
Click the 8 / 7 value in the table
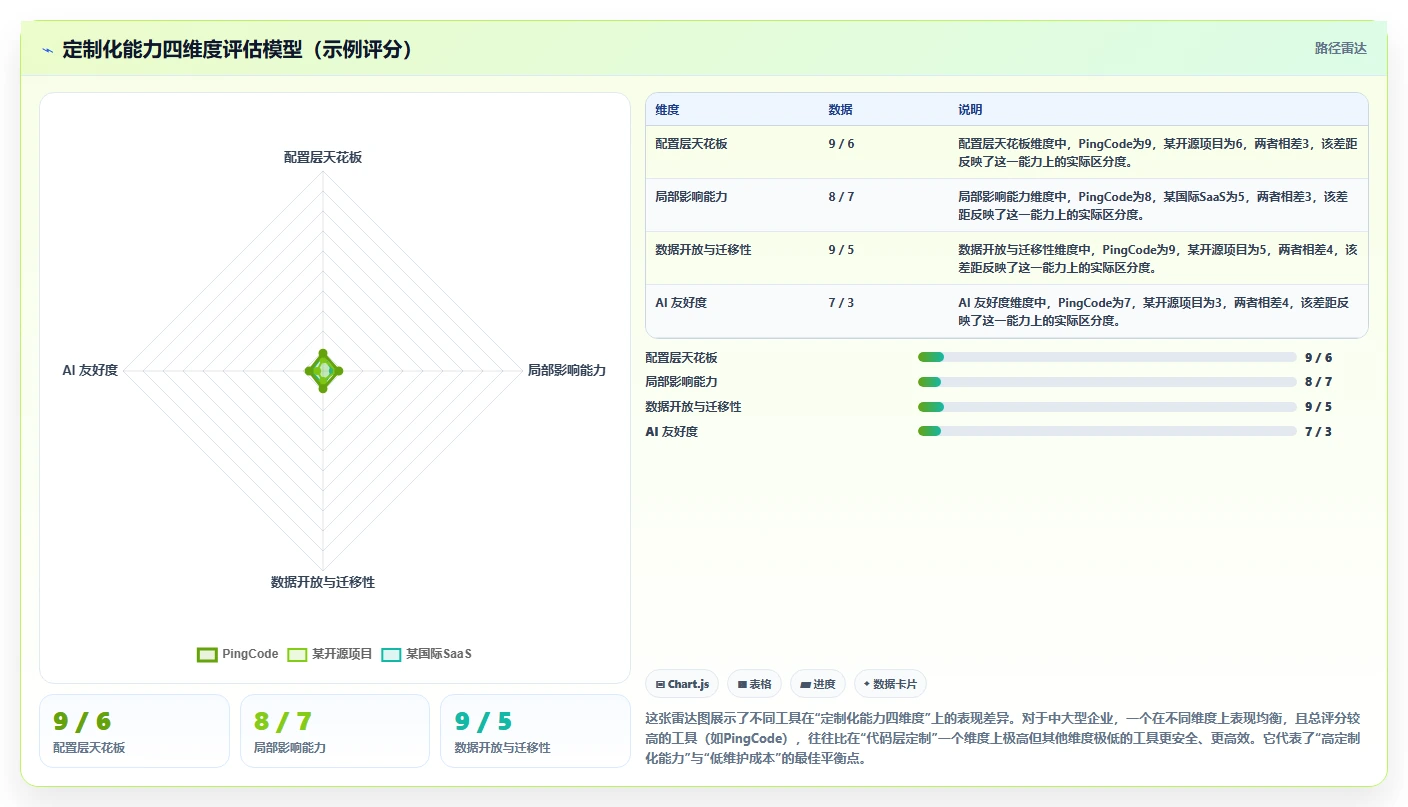pyautogui.click(x=841, y=197)
